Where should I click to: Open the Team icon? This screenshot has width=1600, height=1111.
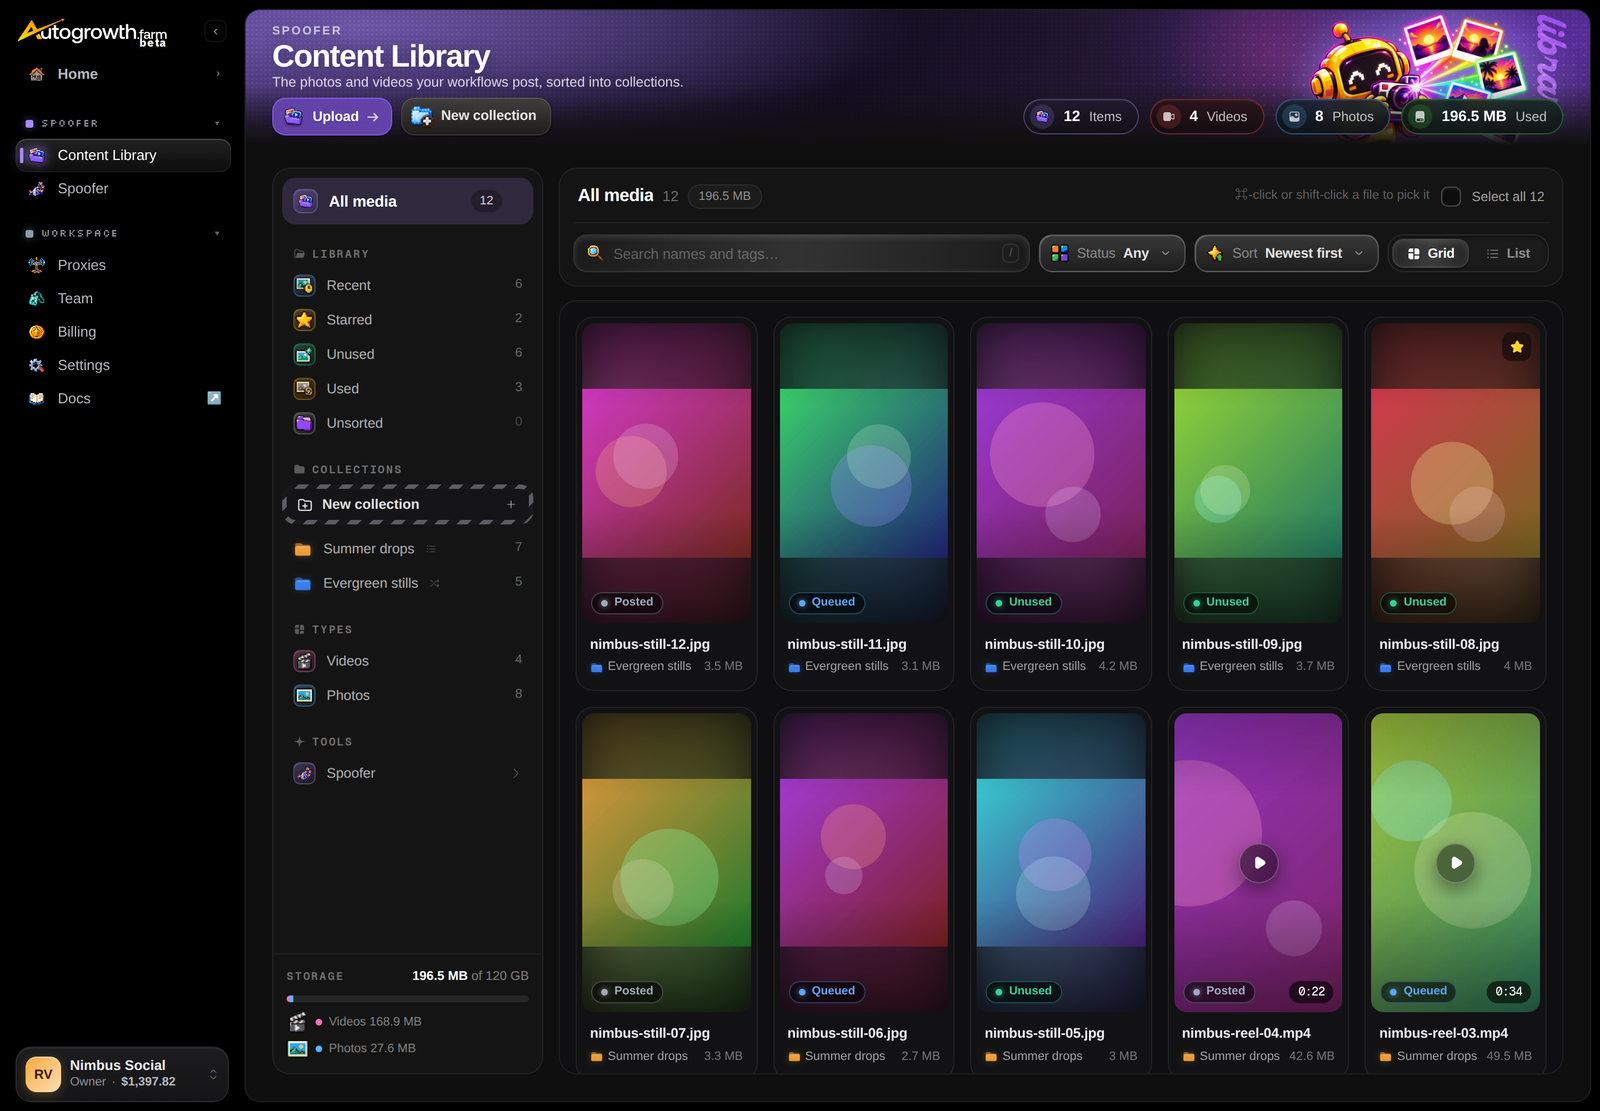[37, 298]
